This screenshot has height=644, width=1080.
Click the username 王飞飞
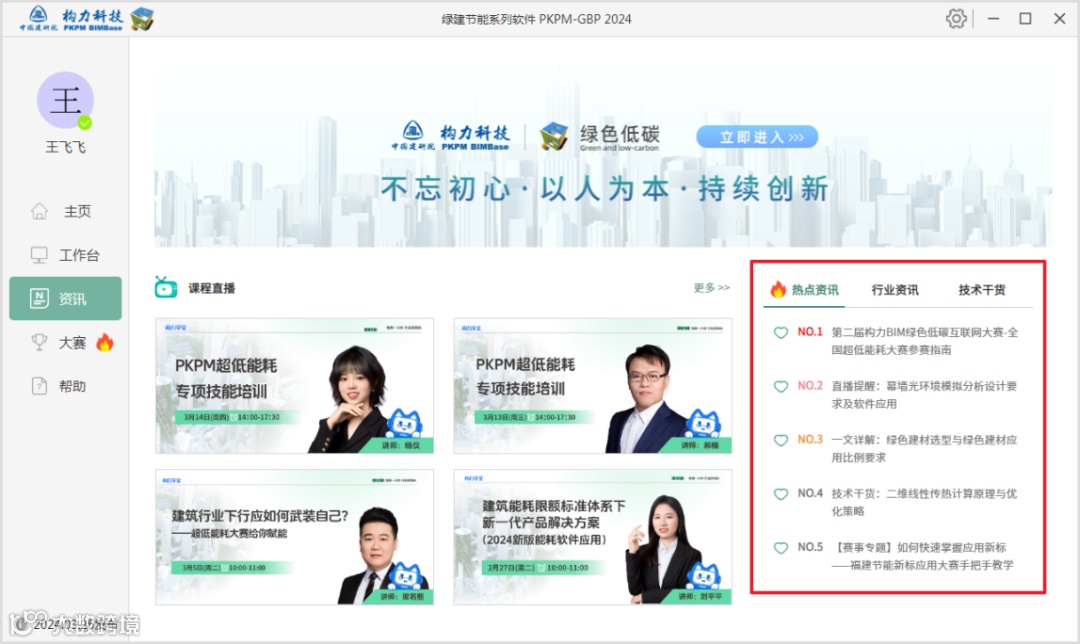click(65, 147)
